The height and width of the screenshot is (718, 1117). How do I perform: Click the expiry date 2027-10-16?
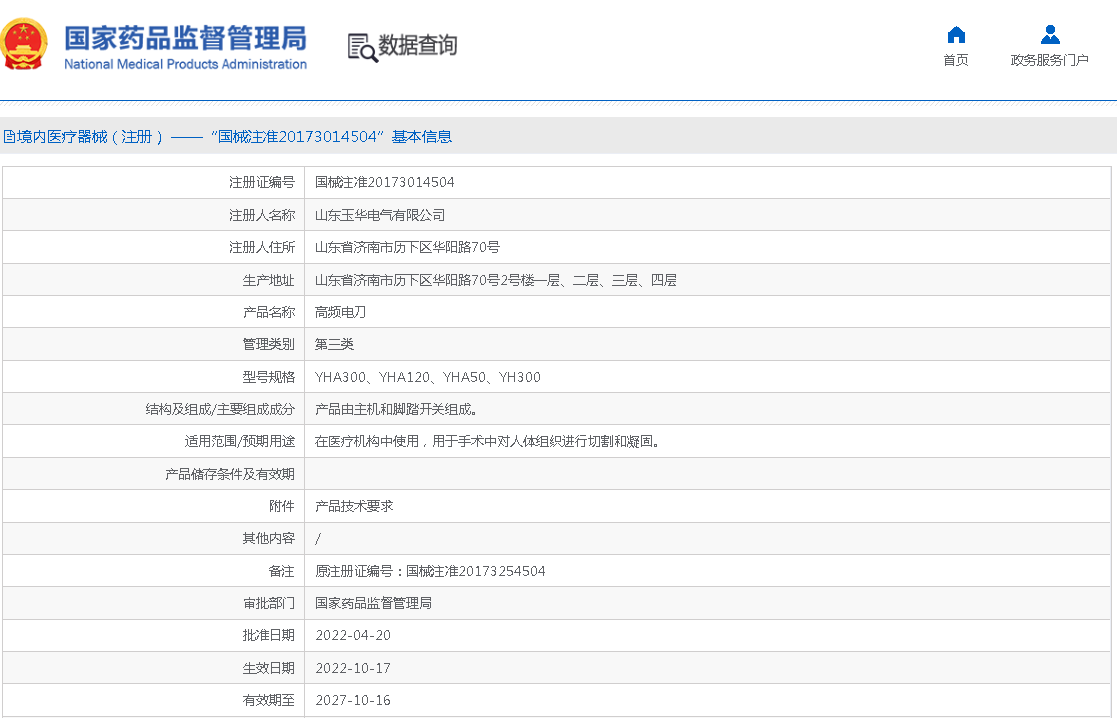pyautogui.click(x=352, y=701)
